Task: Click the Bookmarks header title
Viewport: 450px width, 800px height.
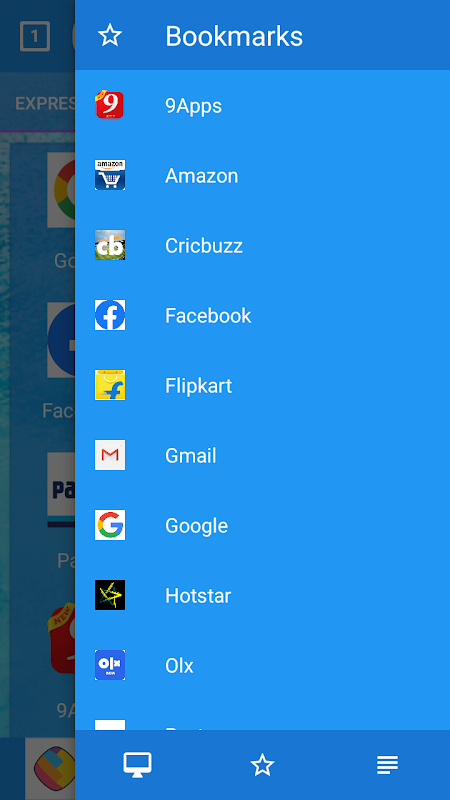Action: pos(234,36)
